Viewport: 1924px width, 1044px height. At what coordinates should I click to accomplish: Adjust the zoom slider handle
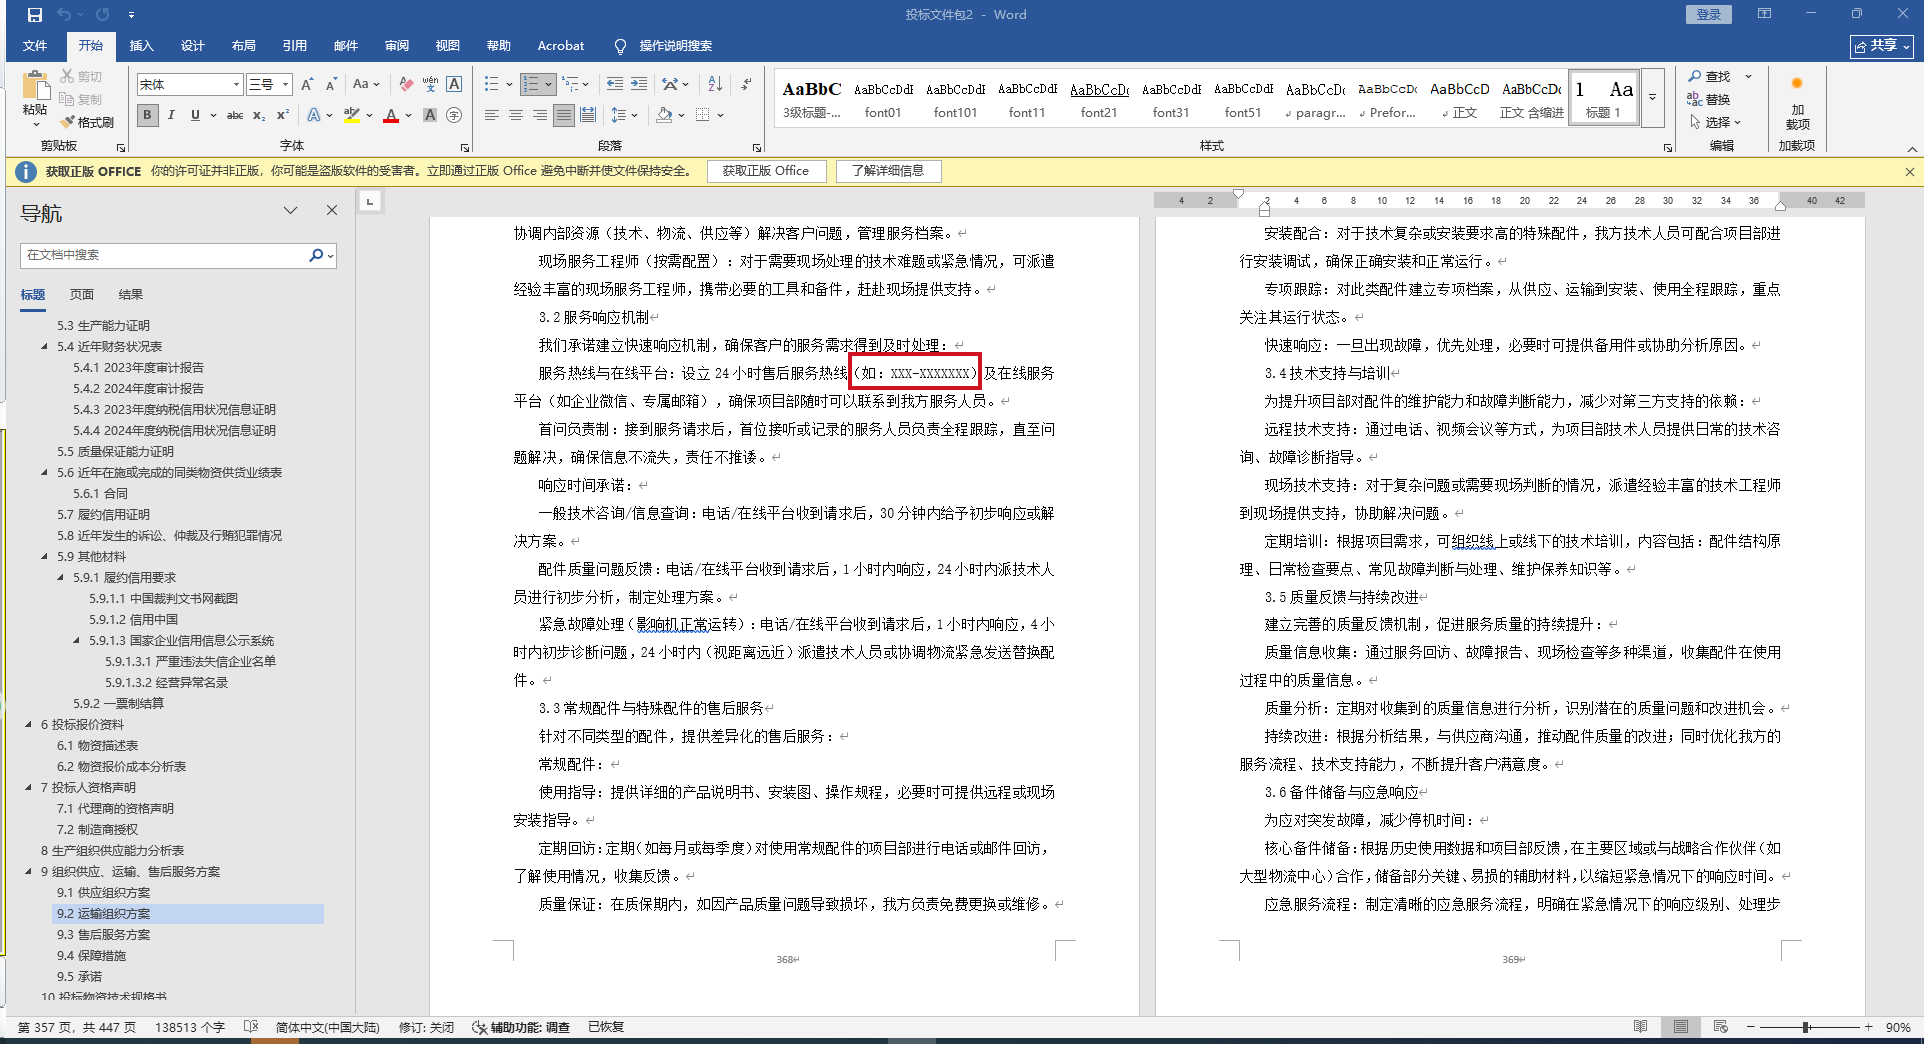pos(1806,1027)
